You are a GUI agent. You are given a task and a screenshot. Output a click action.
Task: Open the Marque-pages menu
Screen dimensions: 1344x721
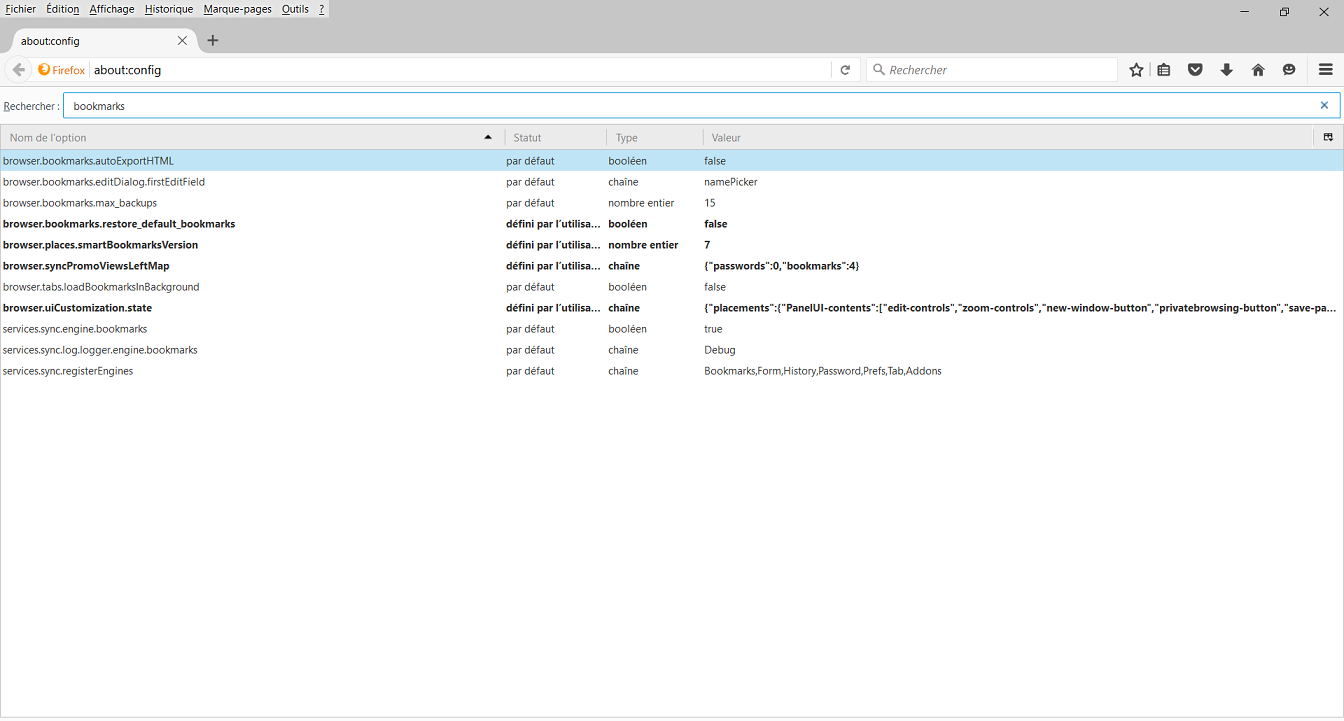point(237,9)
